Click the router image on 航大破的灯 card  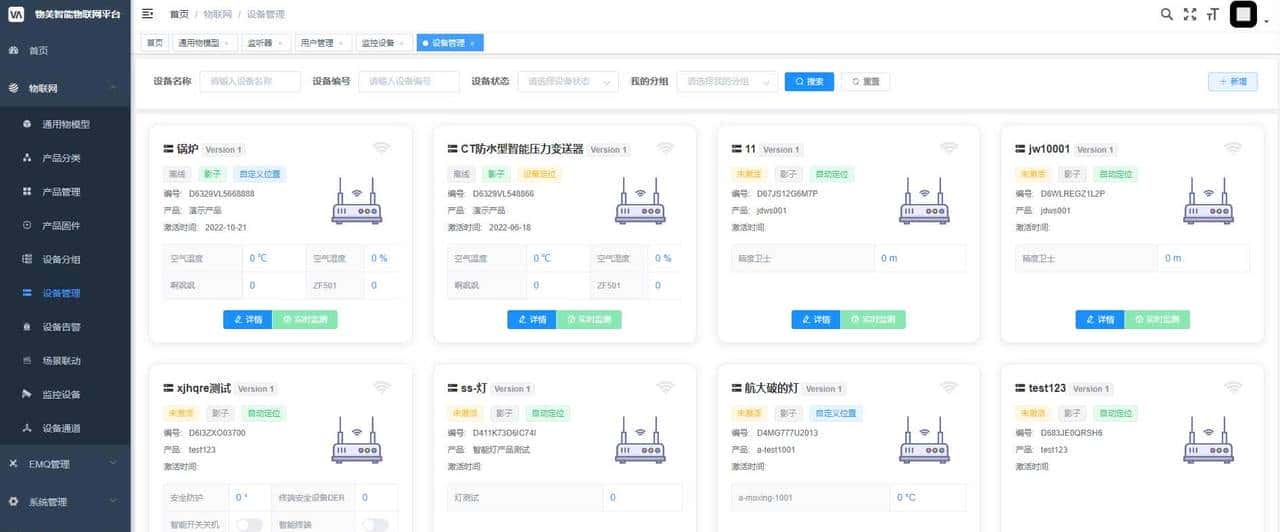(x=925, y=441)
